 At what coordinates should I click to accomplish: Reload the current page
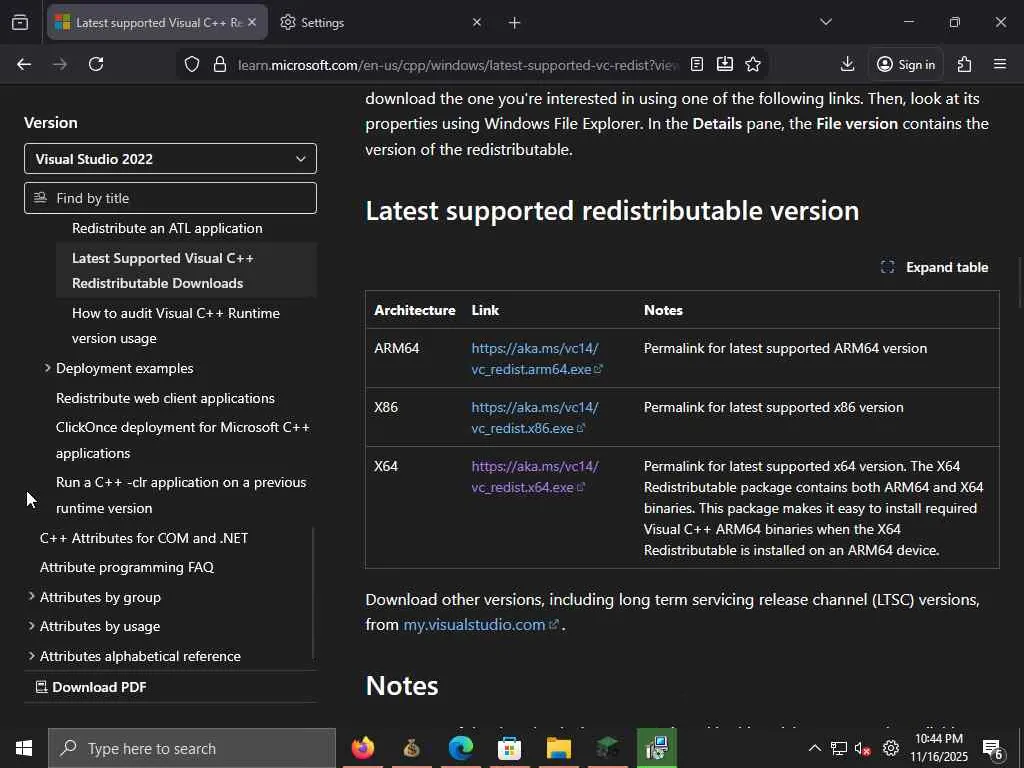click(96, 64)
